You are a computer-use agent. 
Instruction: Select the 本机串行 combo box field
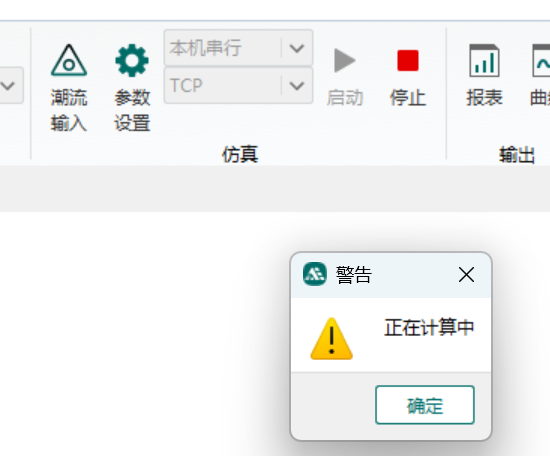click(x=238, y=48)
